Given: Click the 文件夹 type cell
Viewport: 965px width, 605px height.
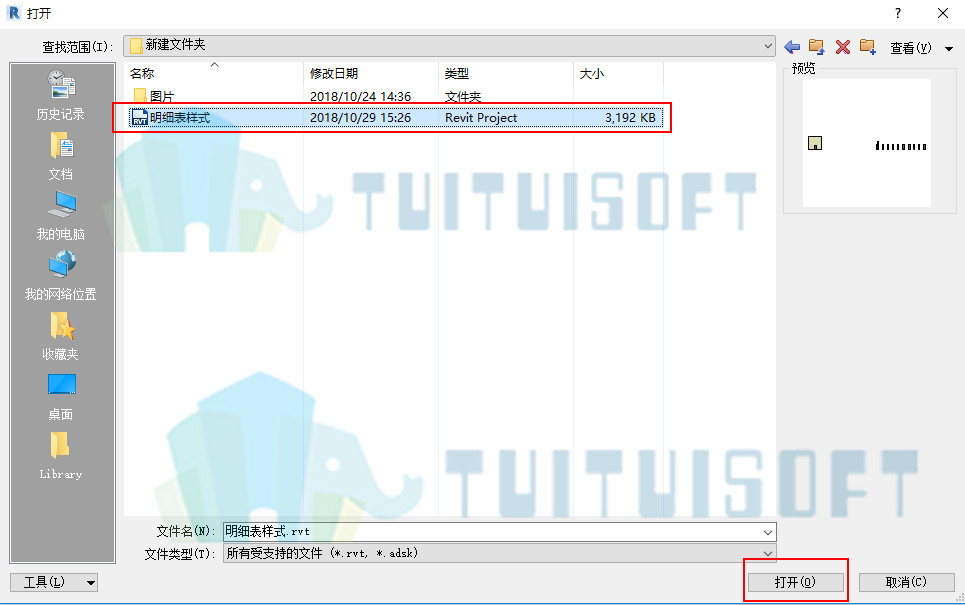Looking at the screenshot, I should pos(463,97).
